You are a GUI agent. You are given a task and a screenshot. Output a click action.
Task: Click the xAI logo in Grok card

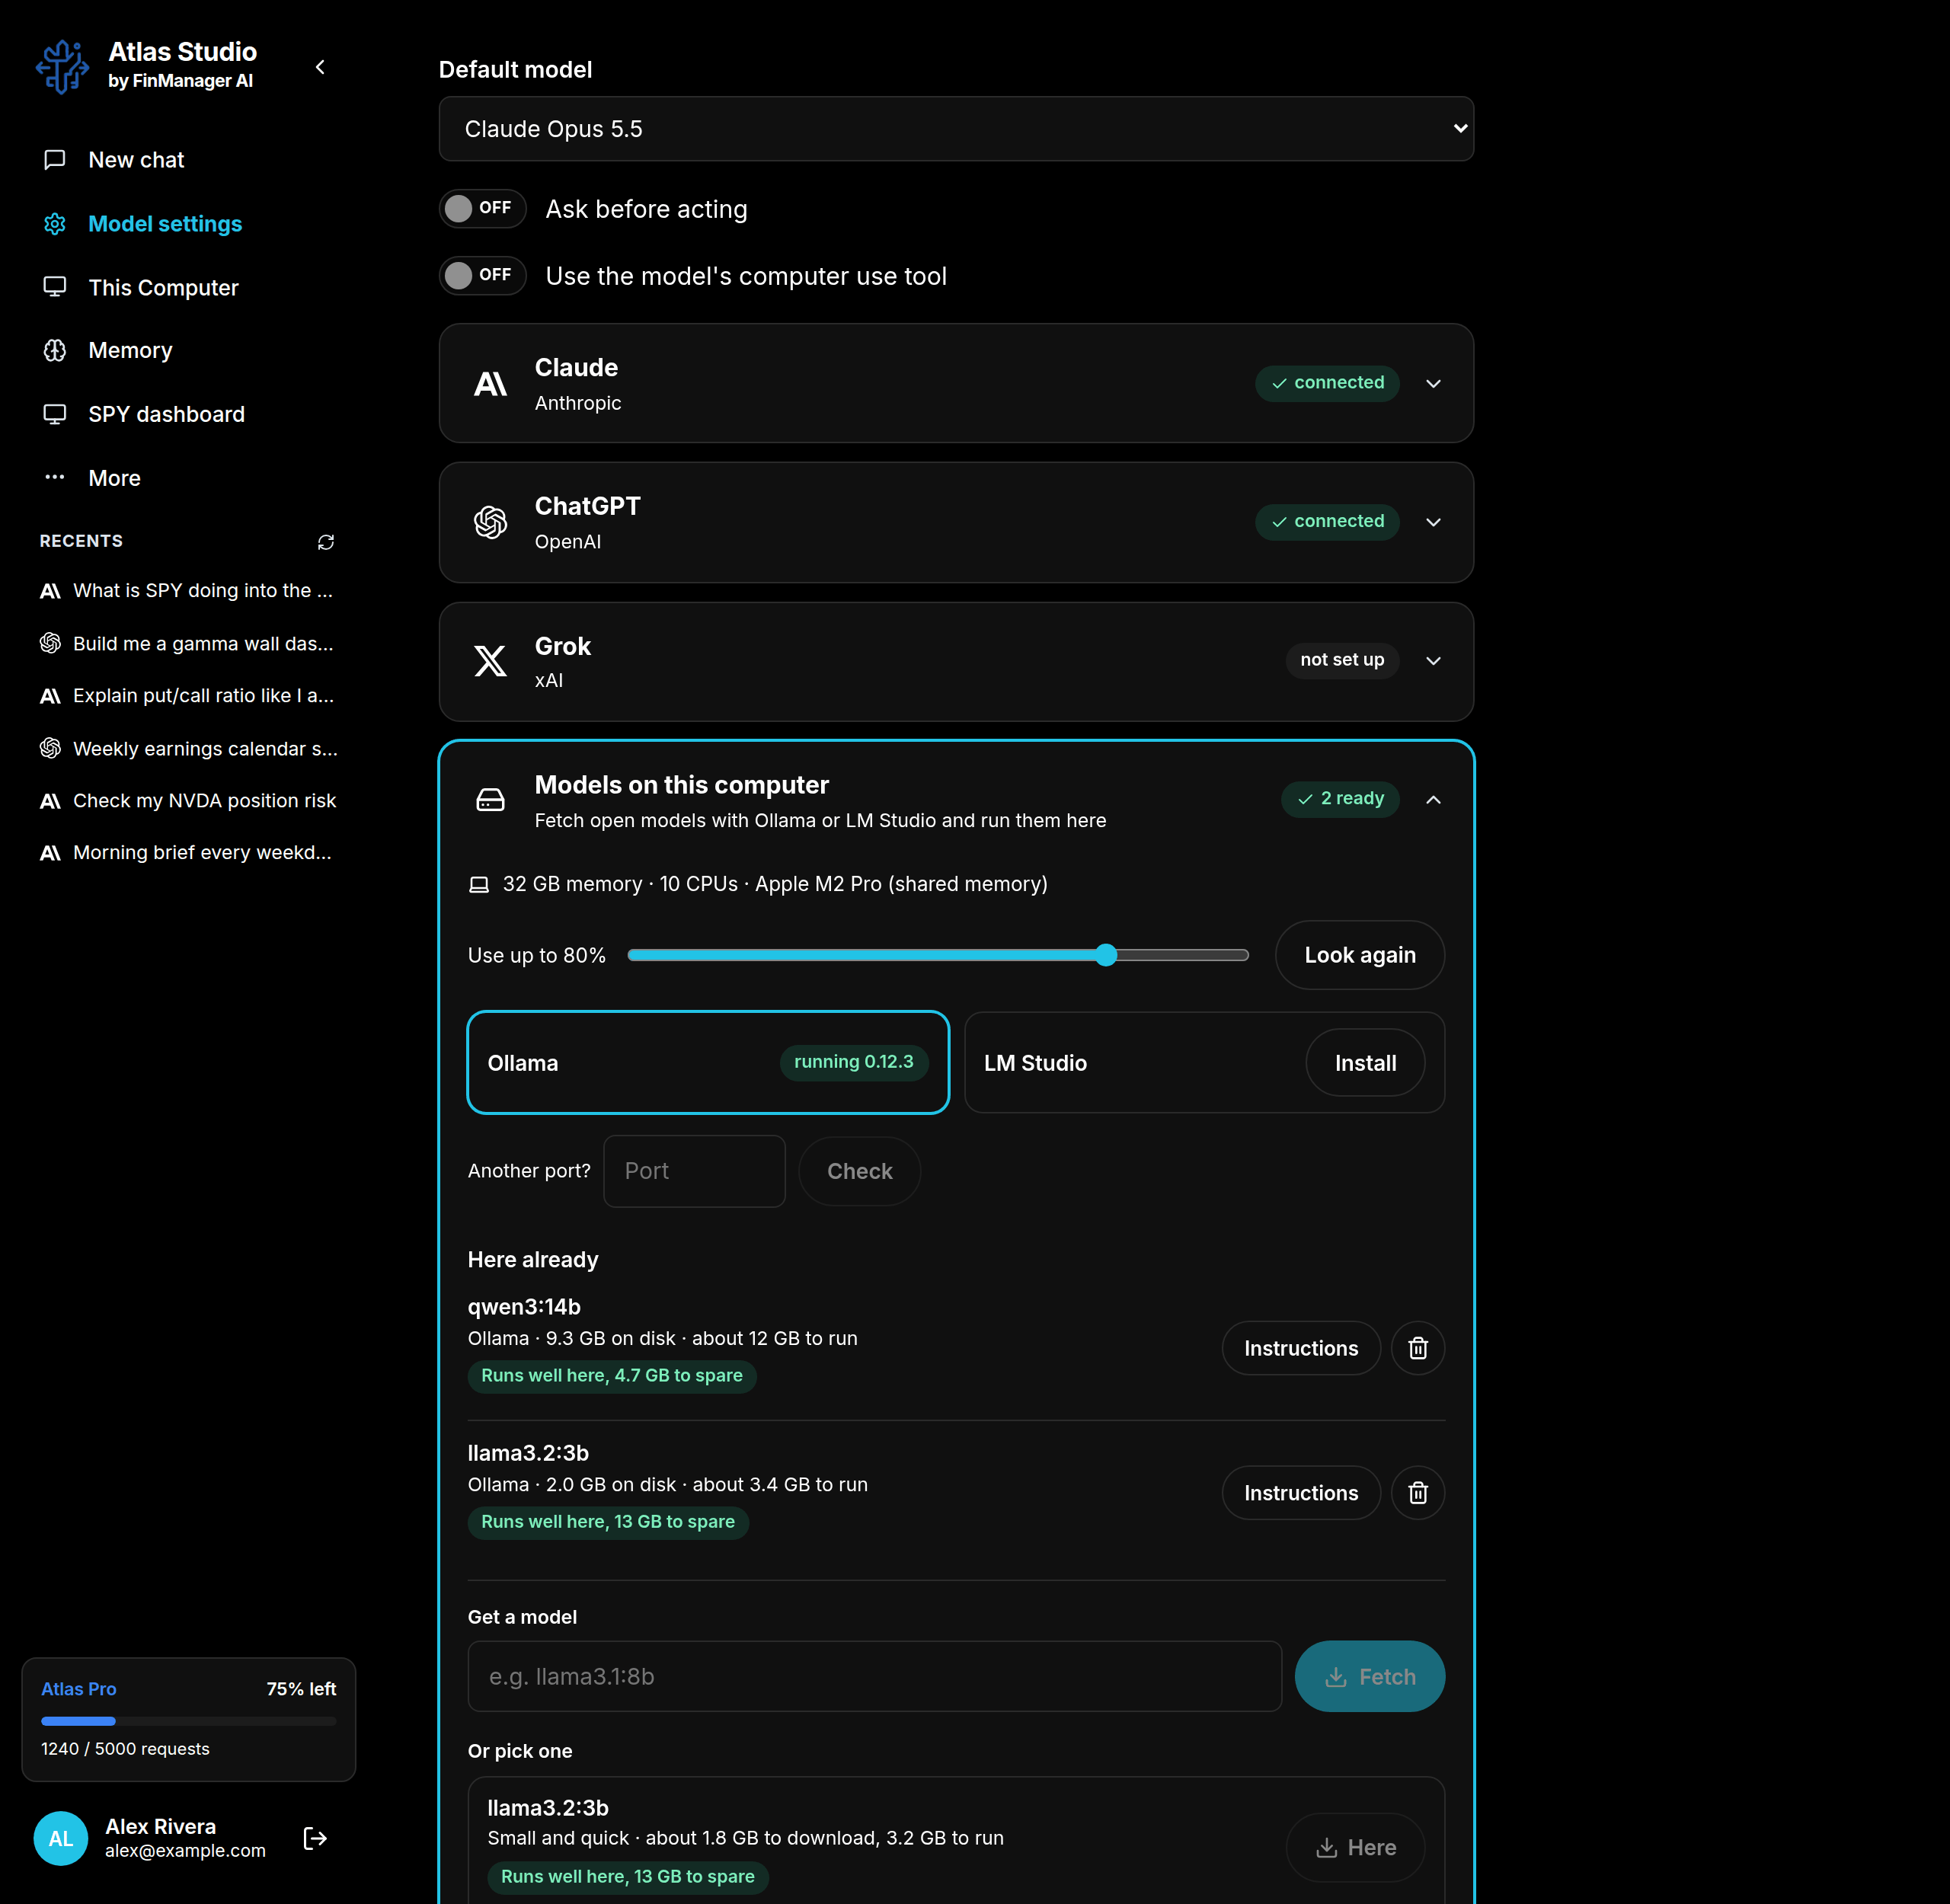coord(490,661)
